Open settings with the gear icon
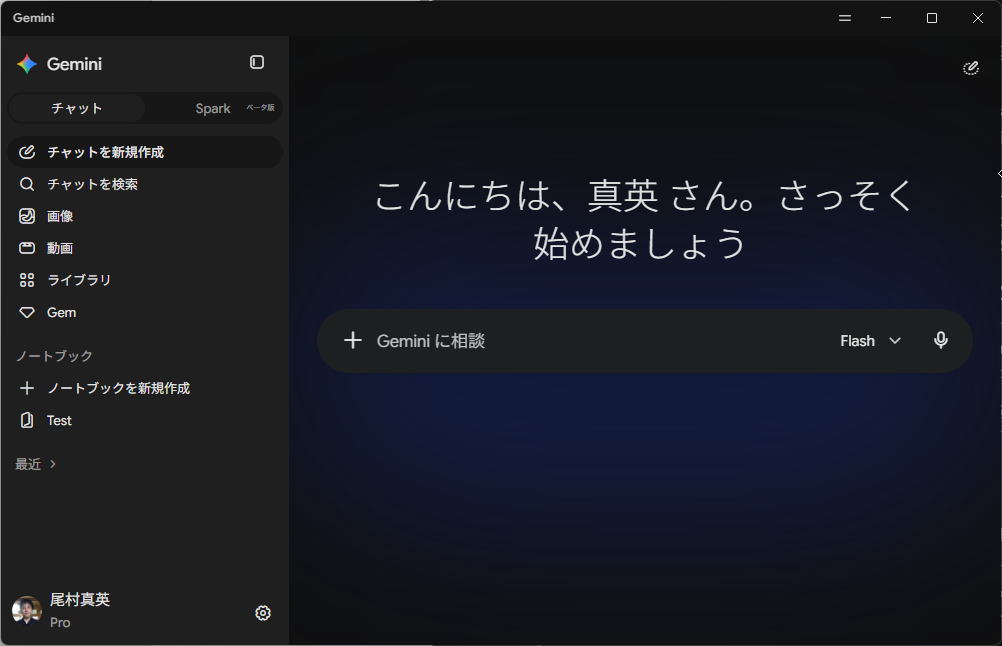Viewport: 1002px width, 646px height. [263, 613]
